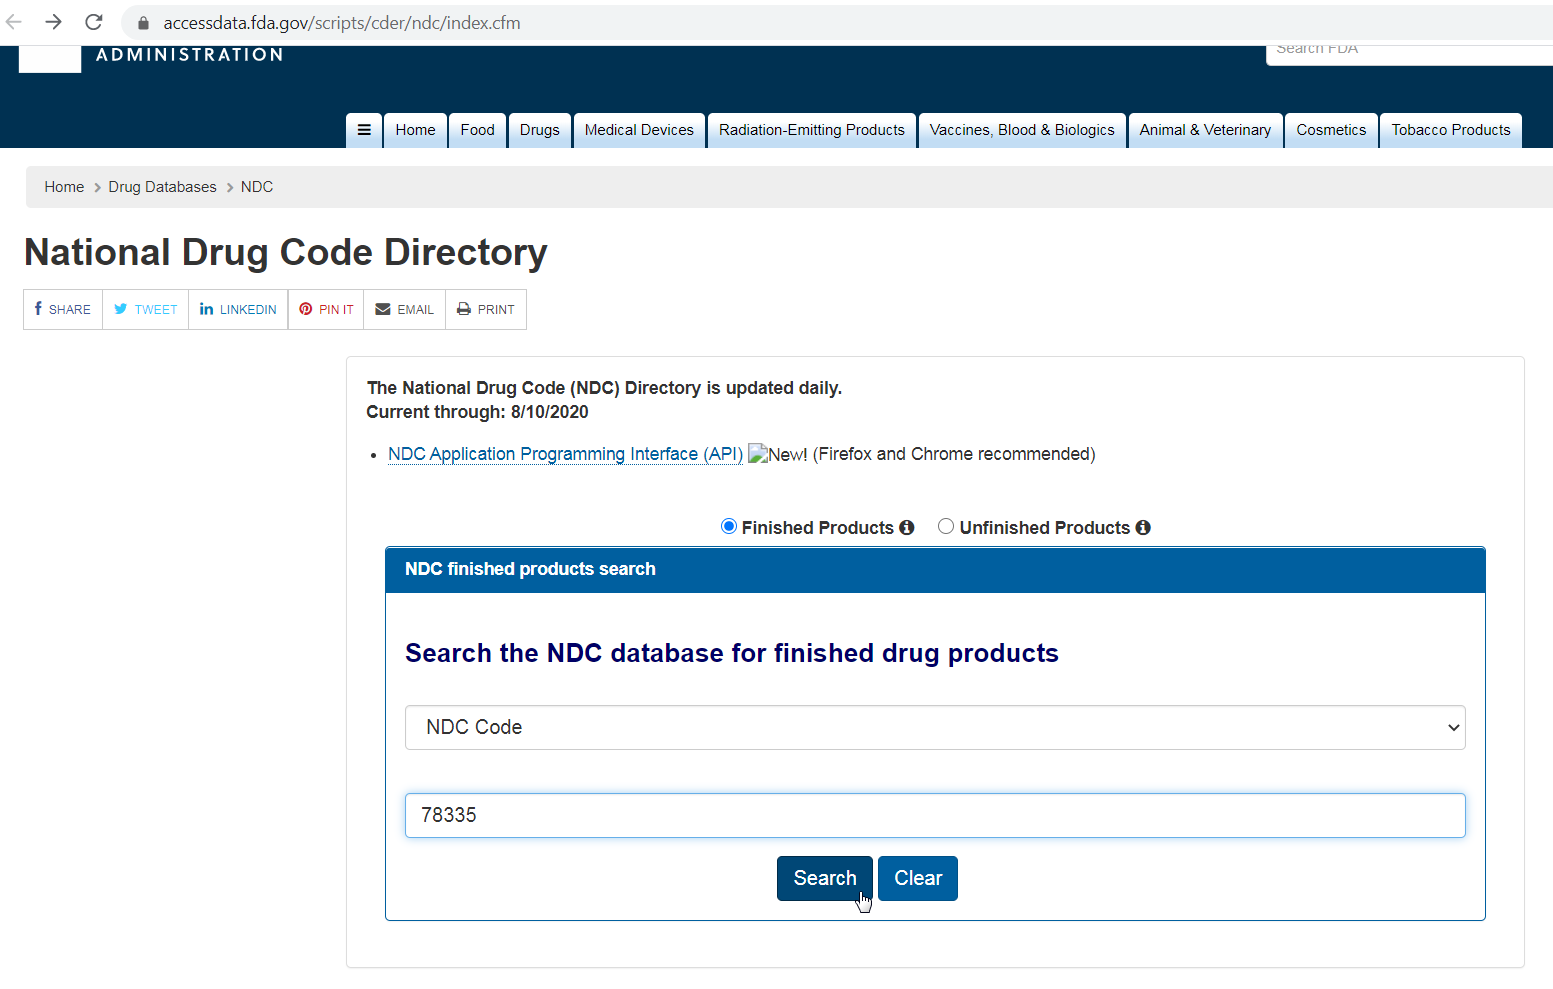Share page on LinkedIn
Viewport: 1553px width, 989px height.
238,309
